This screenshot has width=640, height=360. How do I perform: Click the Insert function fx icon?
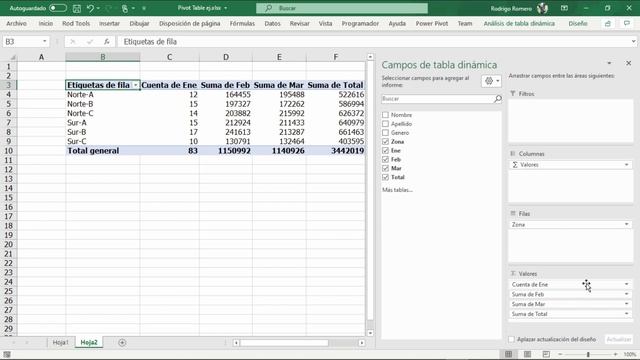tap(107, 42)
